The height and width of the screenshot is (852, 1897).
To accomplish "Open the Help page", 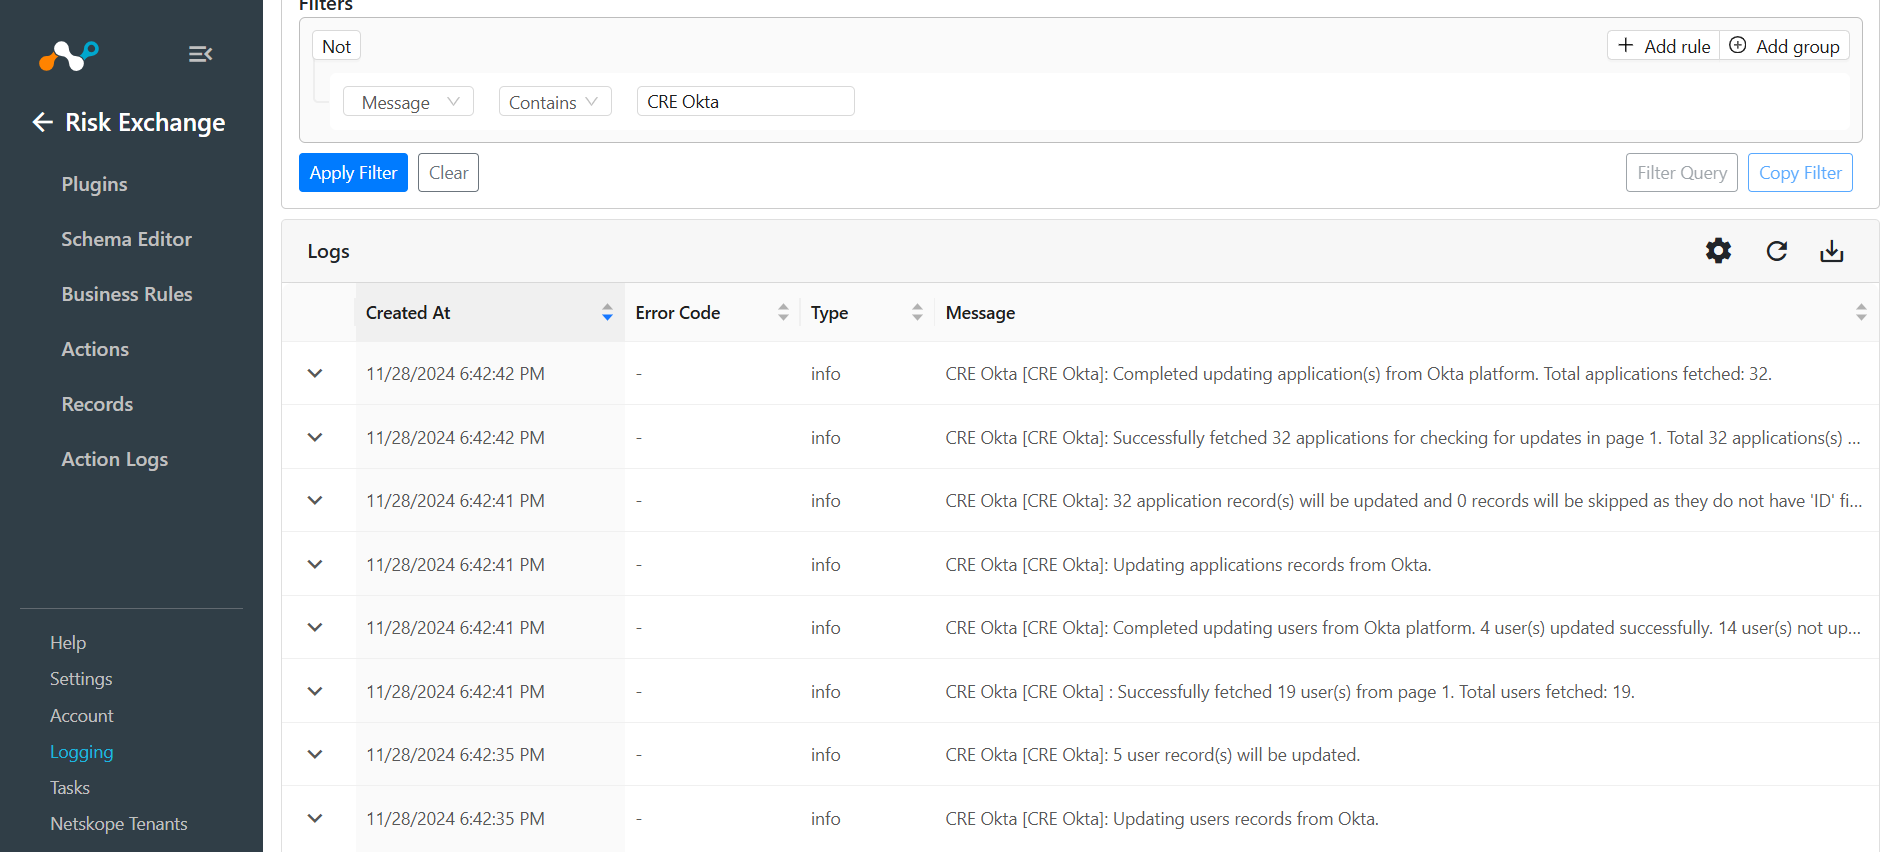I will [x=68, y=643].
